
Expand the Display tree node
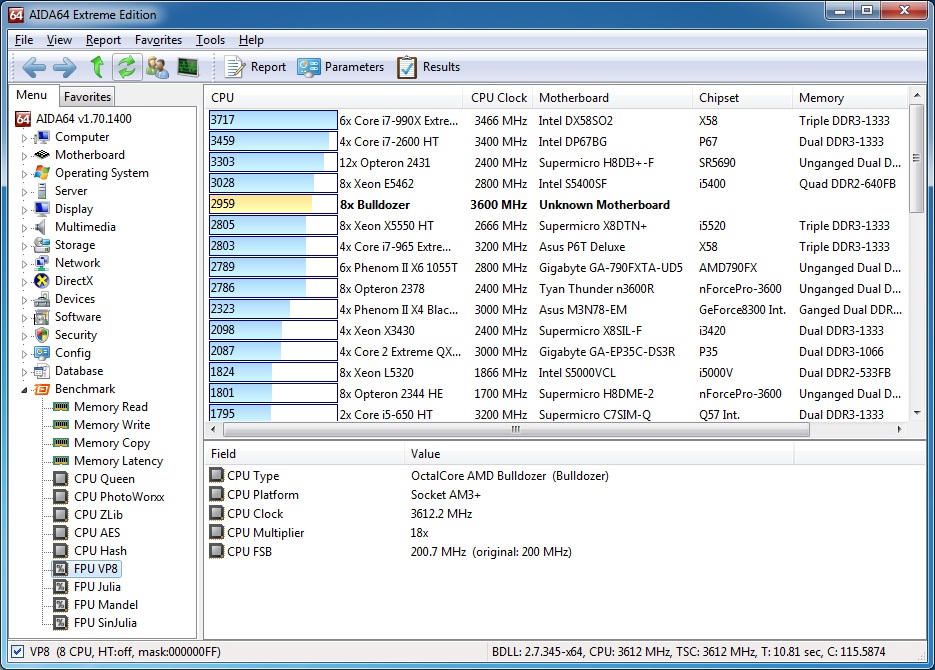[24, 209]
